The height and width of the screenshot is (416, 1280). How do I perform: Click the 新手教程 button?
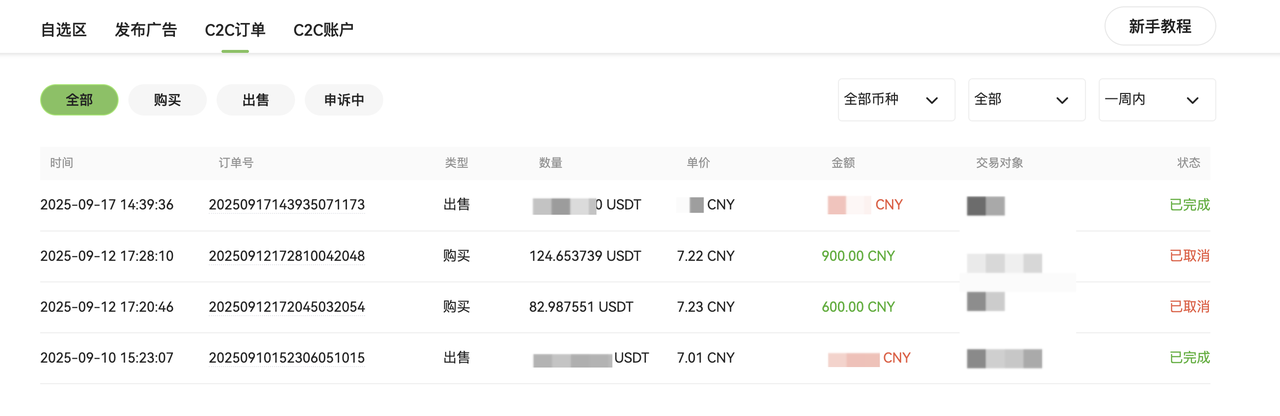(x=1159, y=27)
